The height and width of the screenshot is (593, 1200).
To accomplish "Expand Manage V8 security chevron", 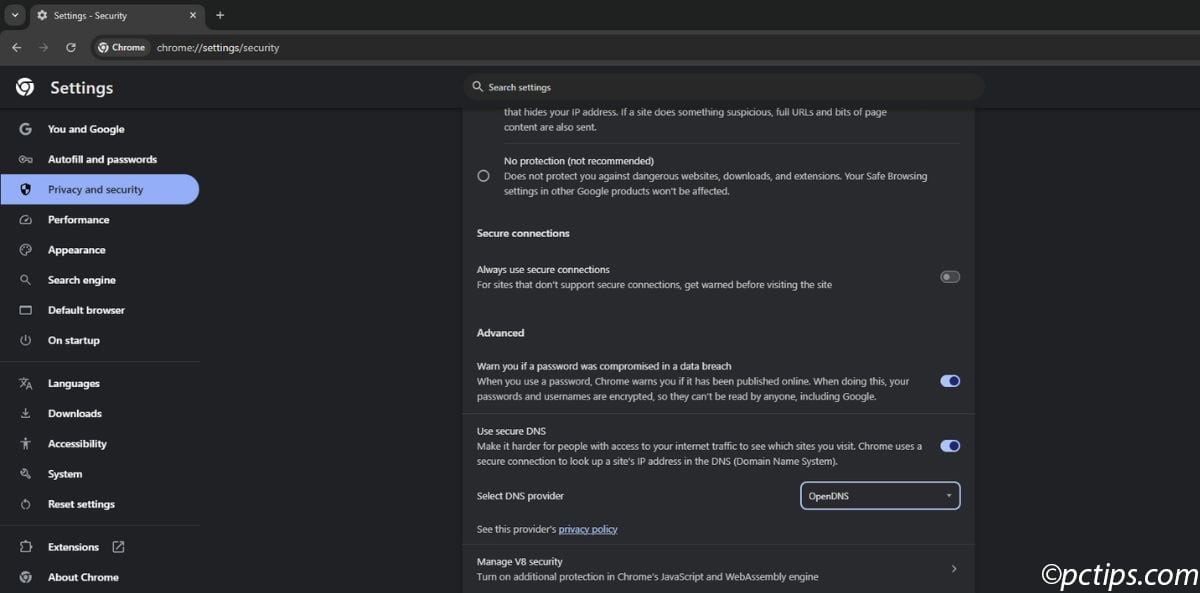I will pyautogui.click(x=953, y=569).
